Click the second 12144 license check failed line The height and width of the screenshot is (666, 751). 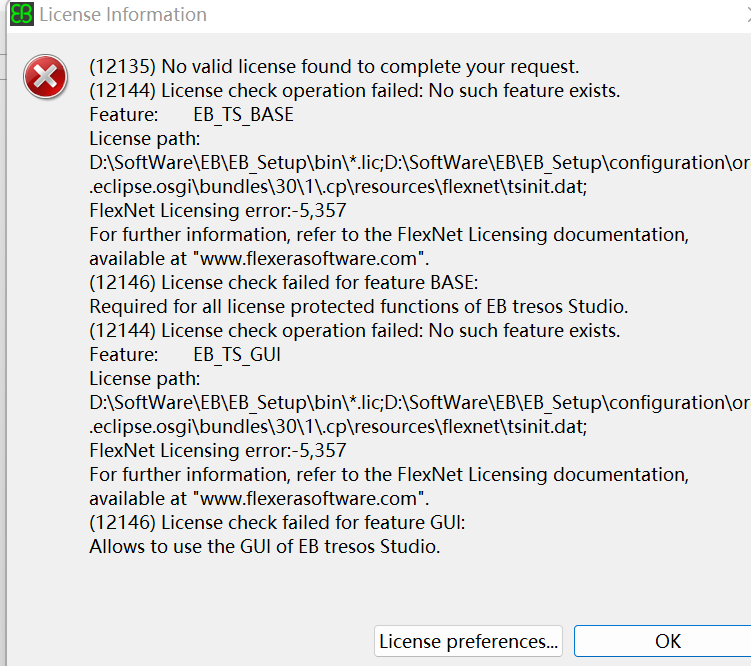point(355,330)
